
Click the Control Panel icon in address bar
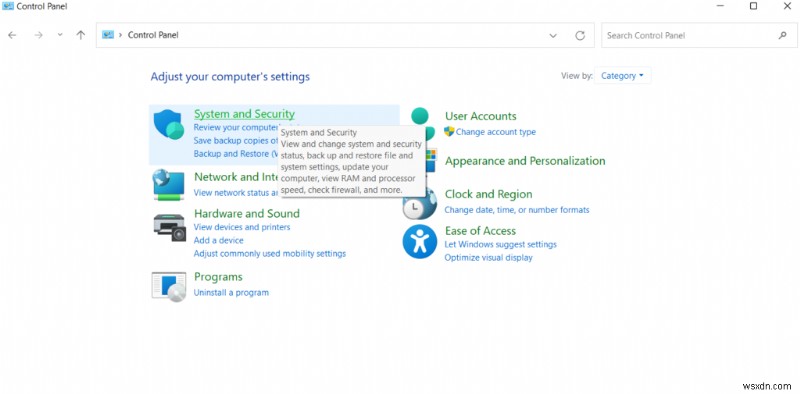(x=108, y=35)
